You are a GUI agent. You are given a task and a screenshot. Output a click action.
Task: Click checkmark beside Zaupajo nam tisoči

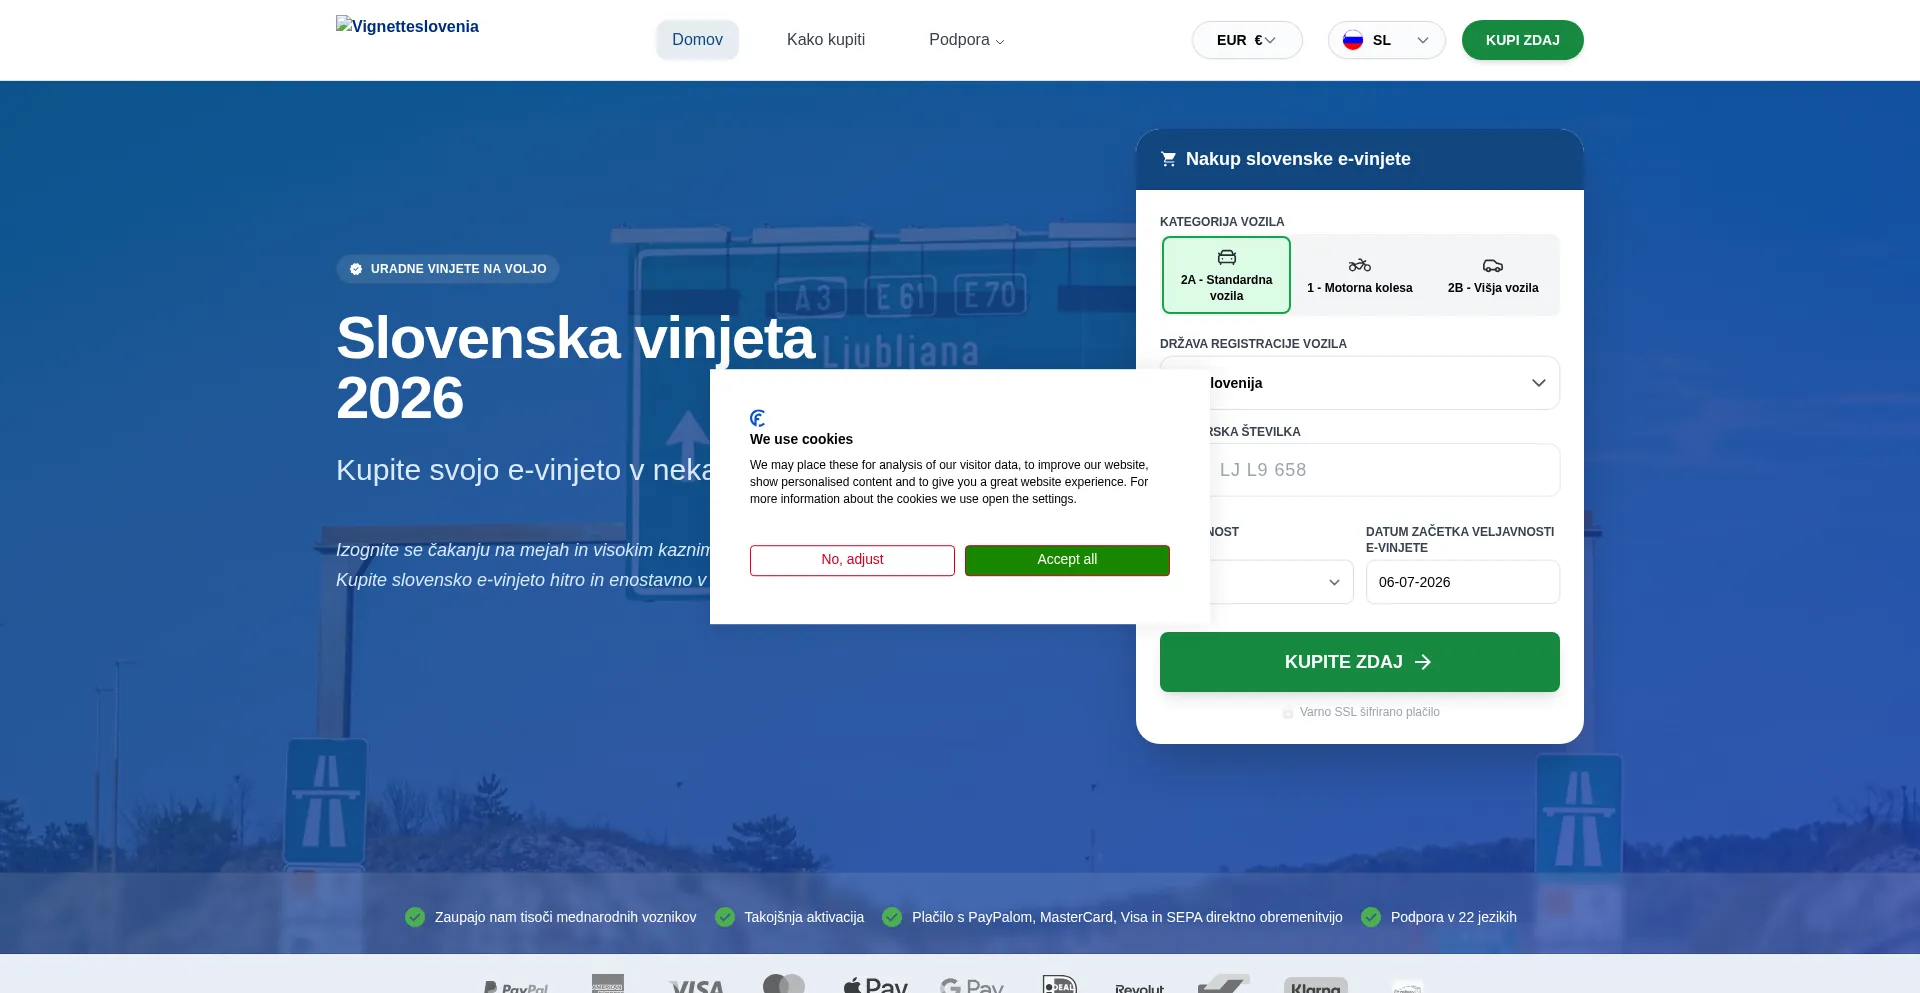tap(415, 917)
